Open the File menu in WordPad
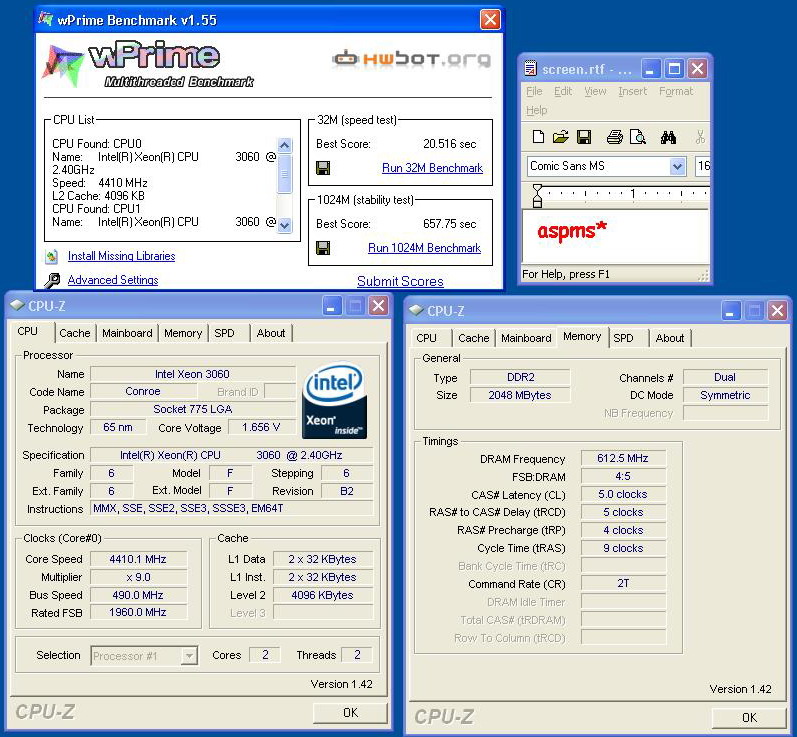 tap(534, 91)
